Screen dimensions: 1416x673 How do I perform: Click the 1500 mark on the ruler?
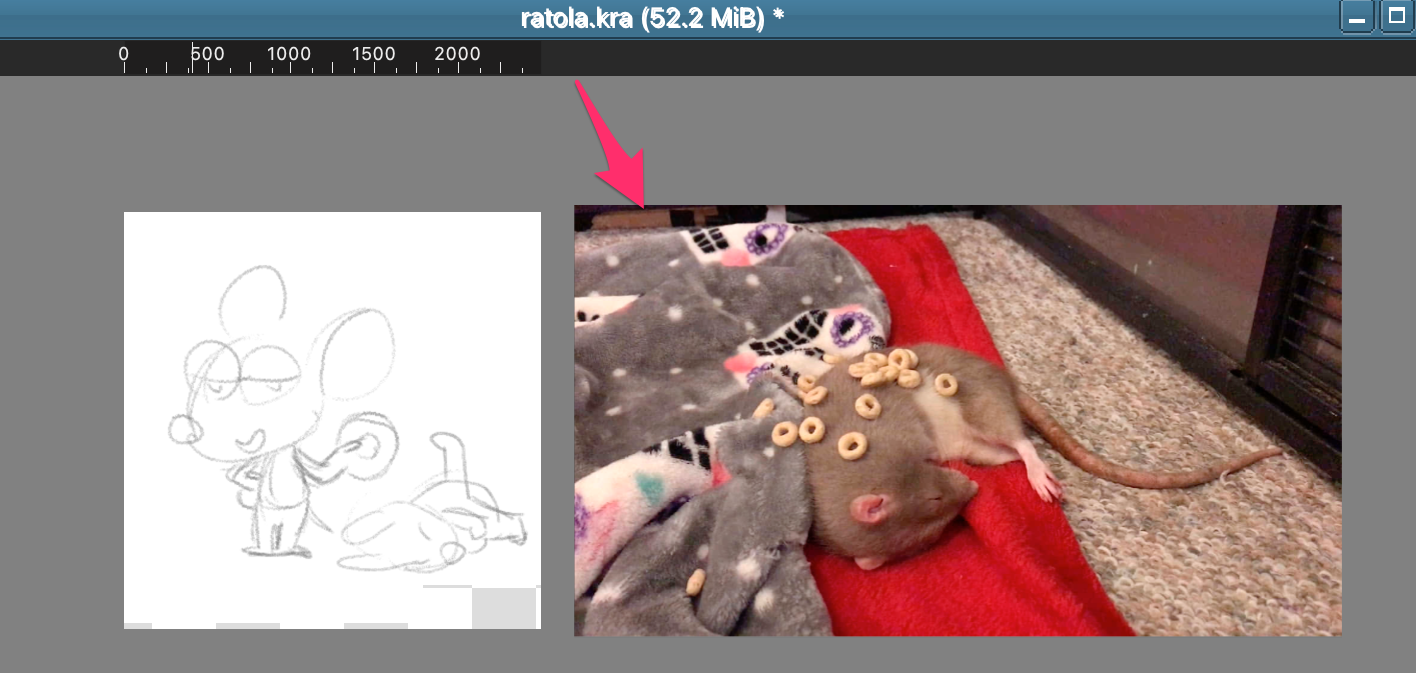pos(375,55)
